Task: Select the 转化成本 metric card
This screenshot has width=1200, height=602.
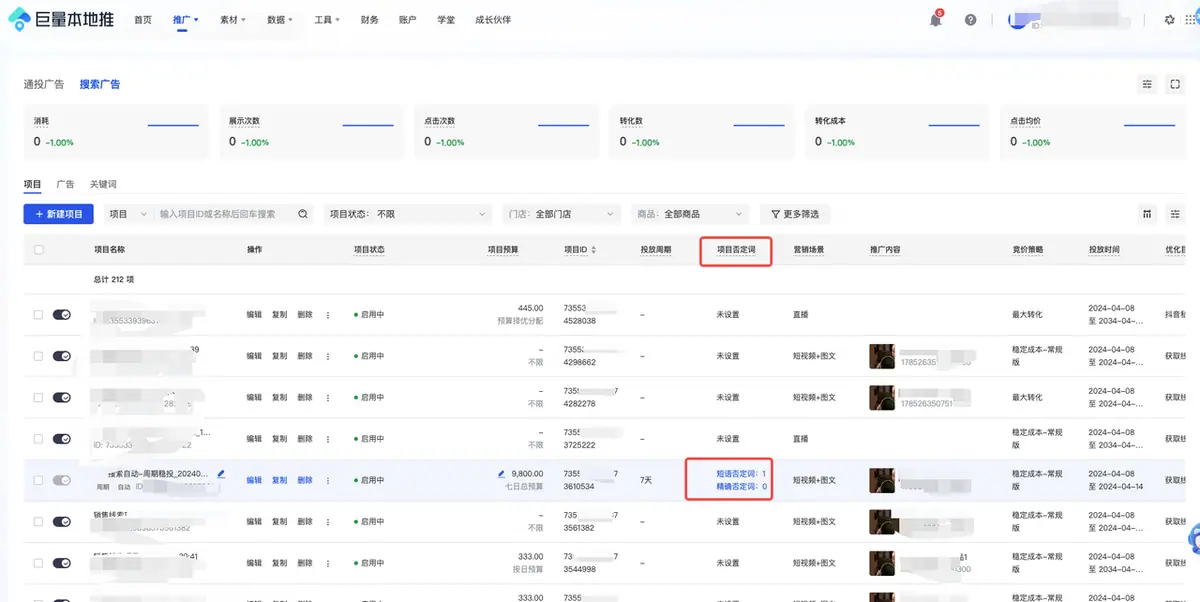Action: coord(896,131)
